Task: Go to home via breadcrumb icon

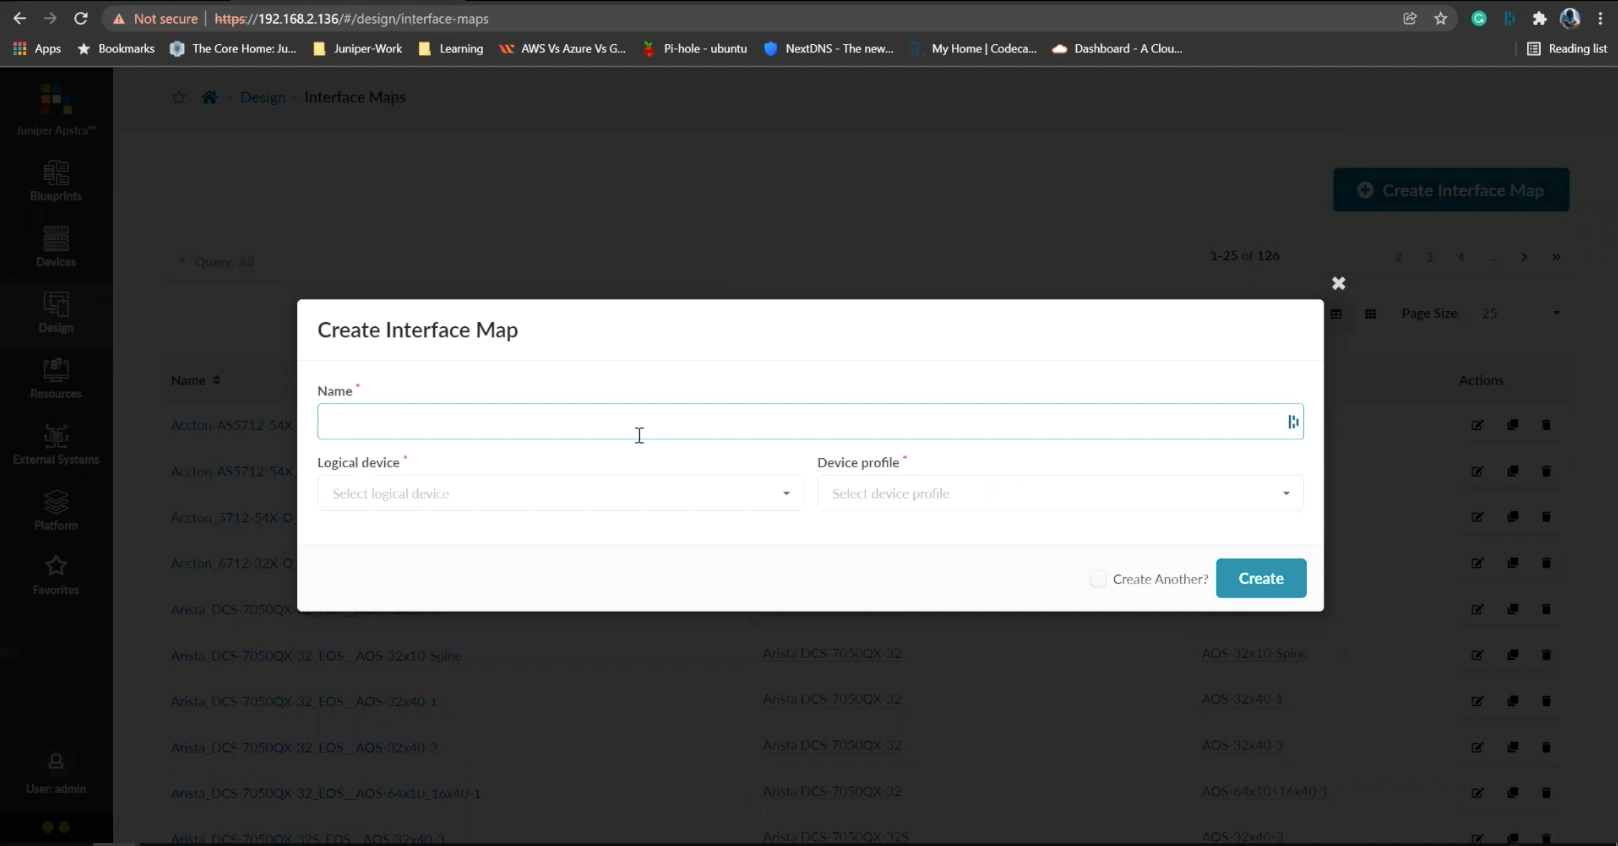Action: point(209,97)
